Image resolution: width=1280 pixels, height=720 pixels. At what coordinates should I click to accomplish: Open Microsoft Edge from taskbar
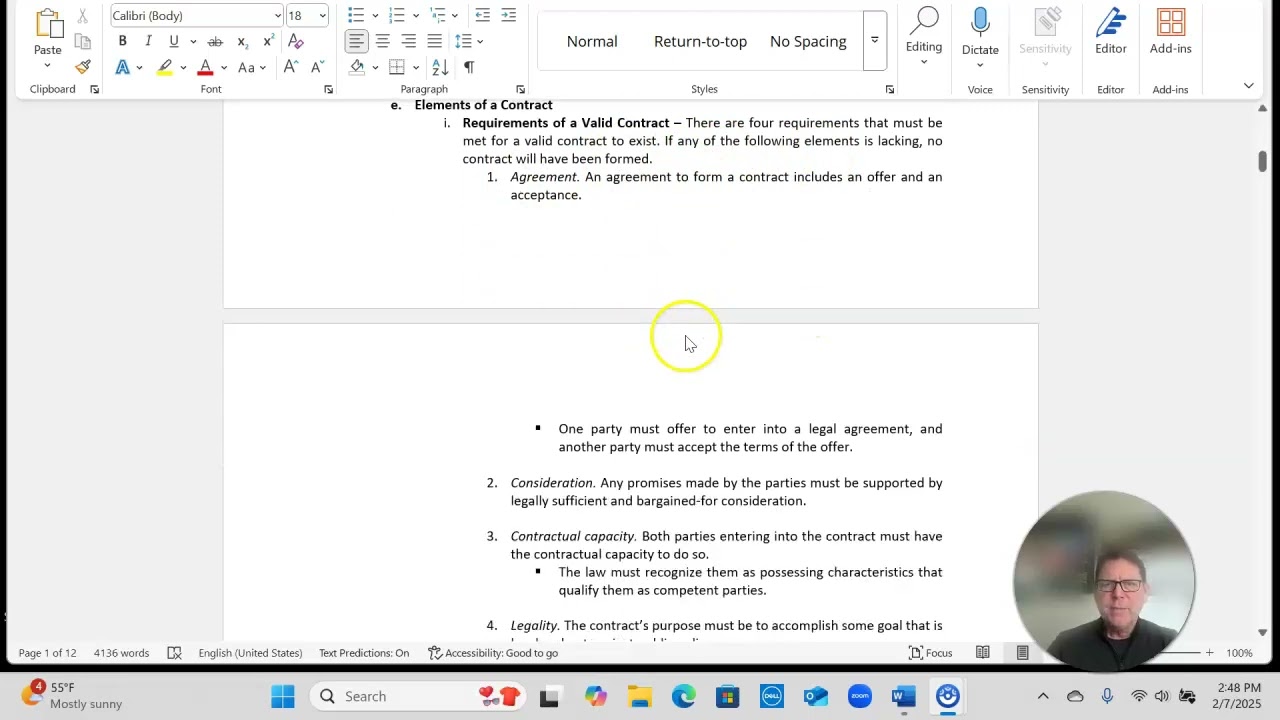click(x=684, y=696)
